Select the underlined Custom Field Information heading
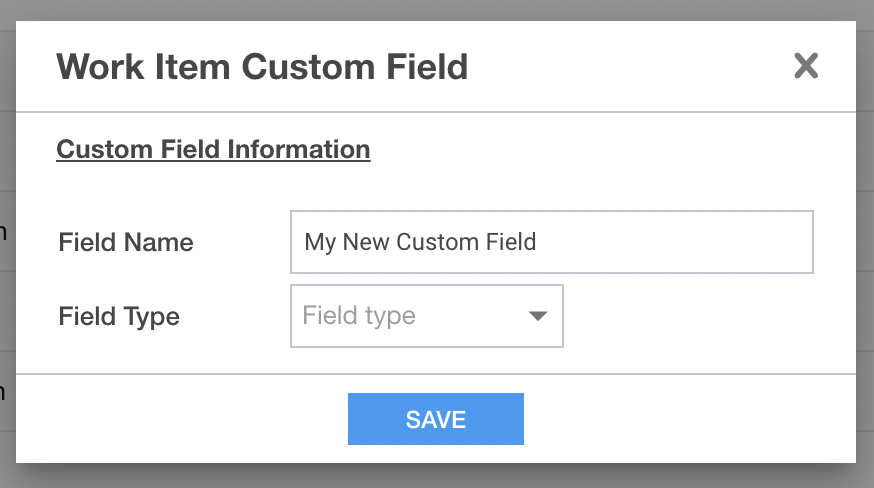 pos(213,149)
